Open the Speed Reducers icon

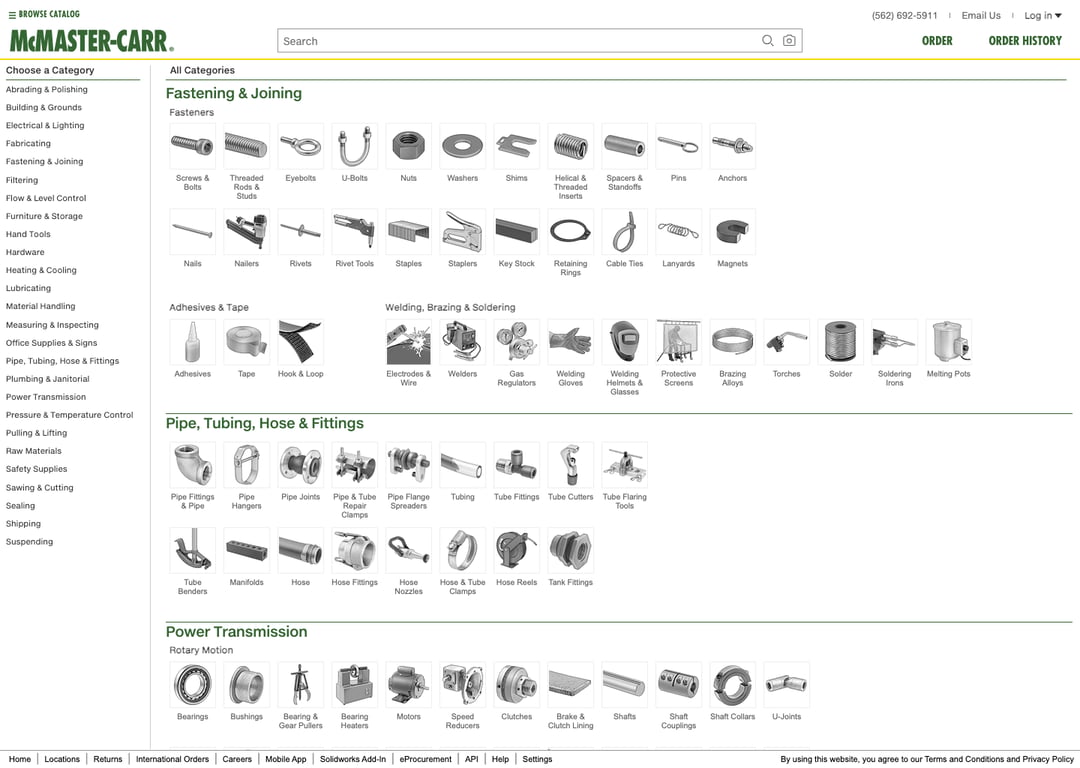click(x=462, y=685)
